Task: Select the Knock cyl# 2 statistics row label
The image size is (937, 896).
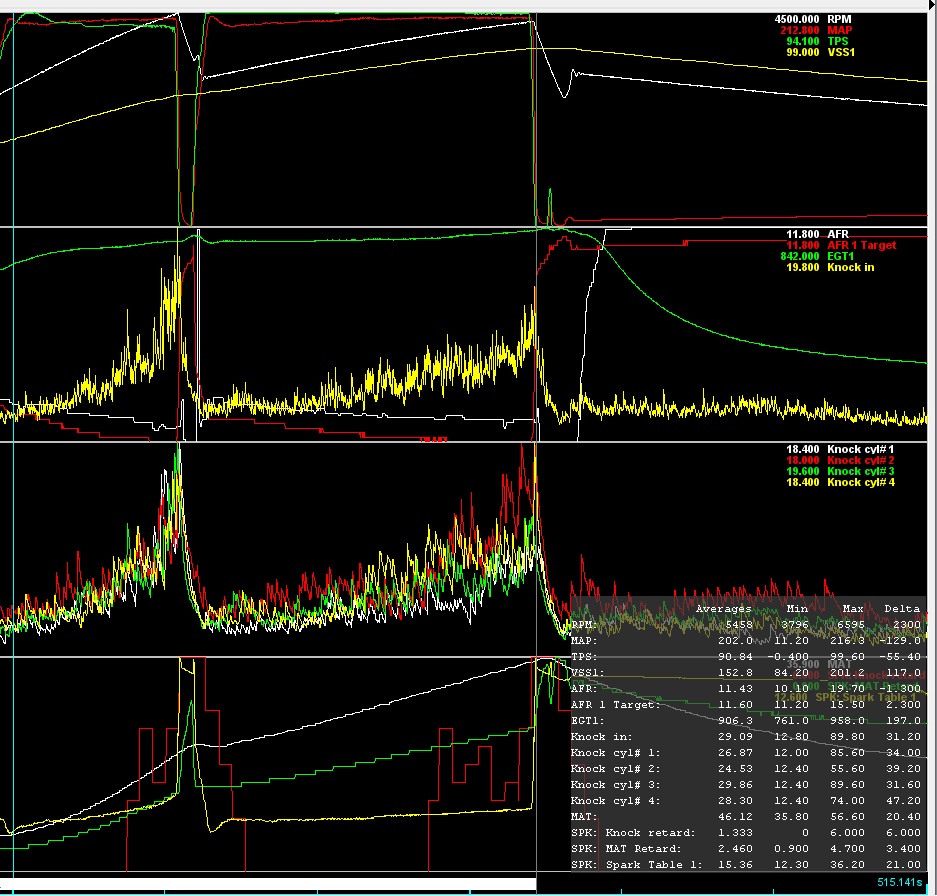Action: 616,769
